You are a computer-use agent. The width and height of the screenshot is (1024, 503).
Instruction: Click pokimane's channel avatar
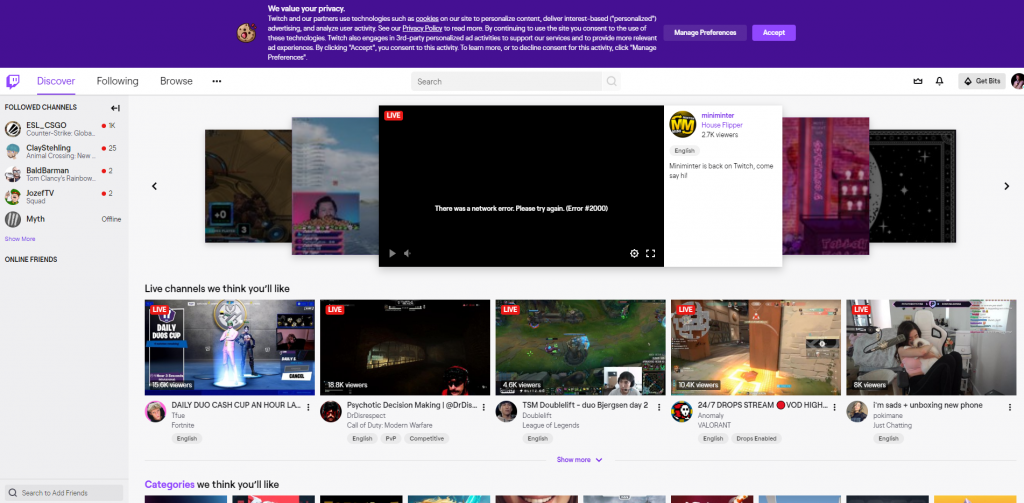click(857, 412)
